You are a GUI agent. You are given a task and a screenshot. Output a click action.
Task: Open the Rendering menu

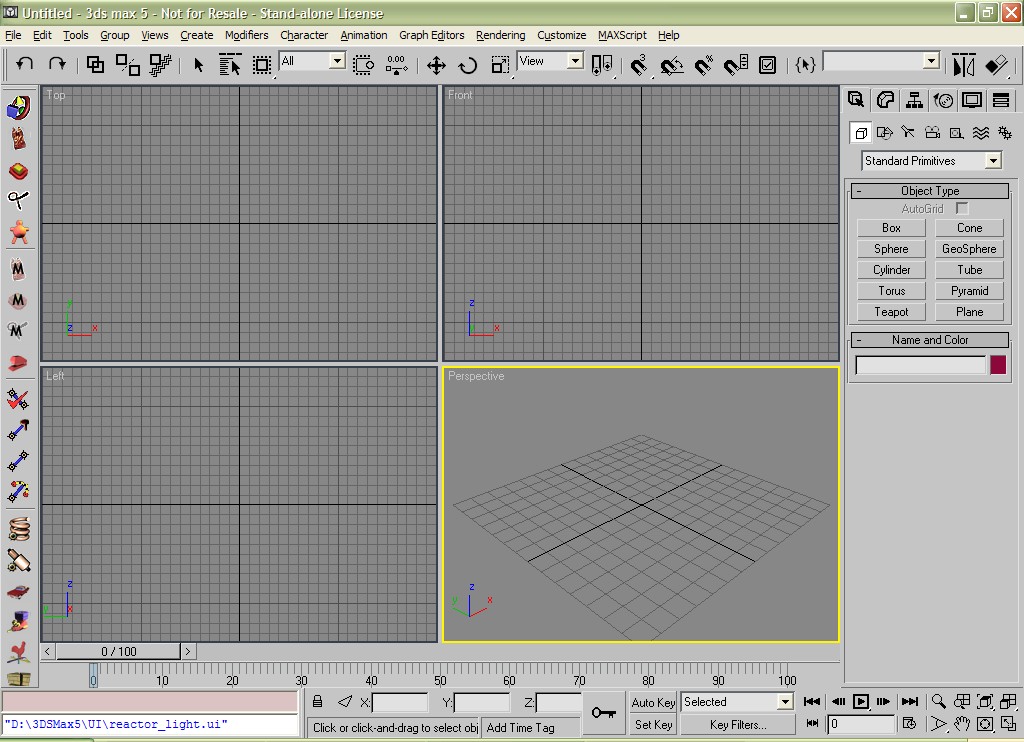(500, 35)
